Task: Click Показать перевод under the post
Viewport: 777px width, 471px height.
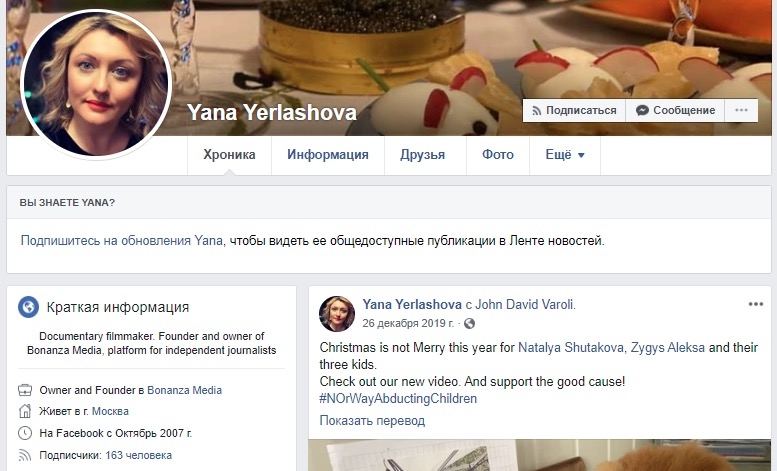Action: [372, 420]
